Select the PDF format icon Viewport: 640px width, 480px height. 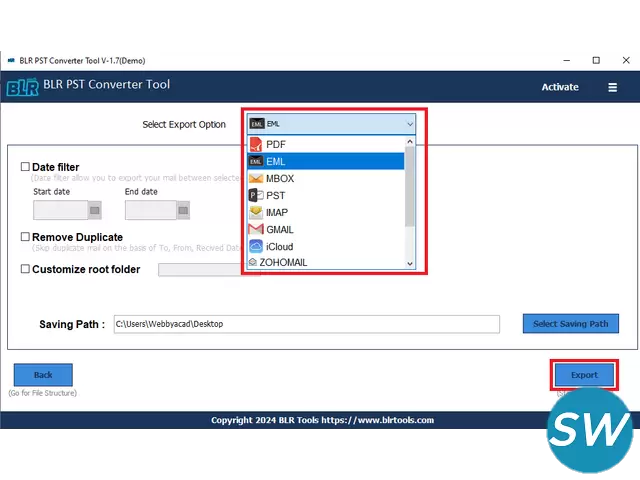click(255, 144)
